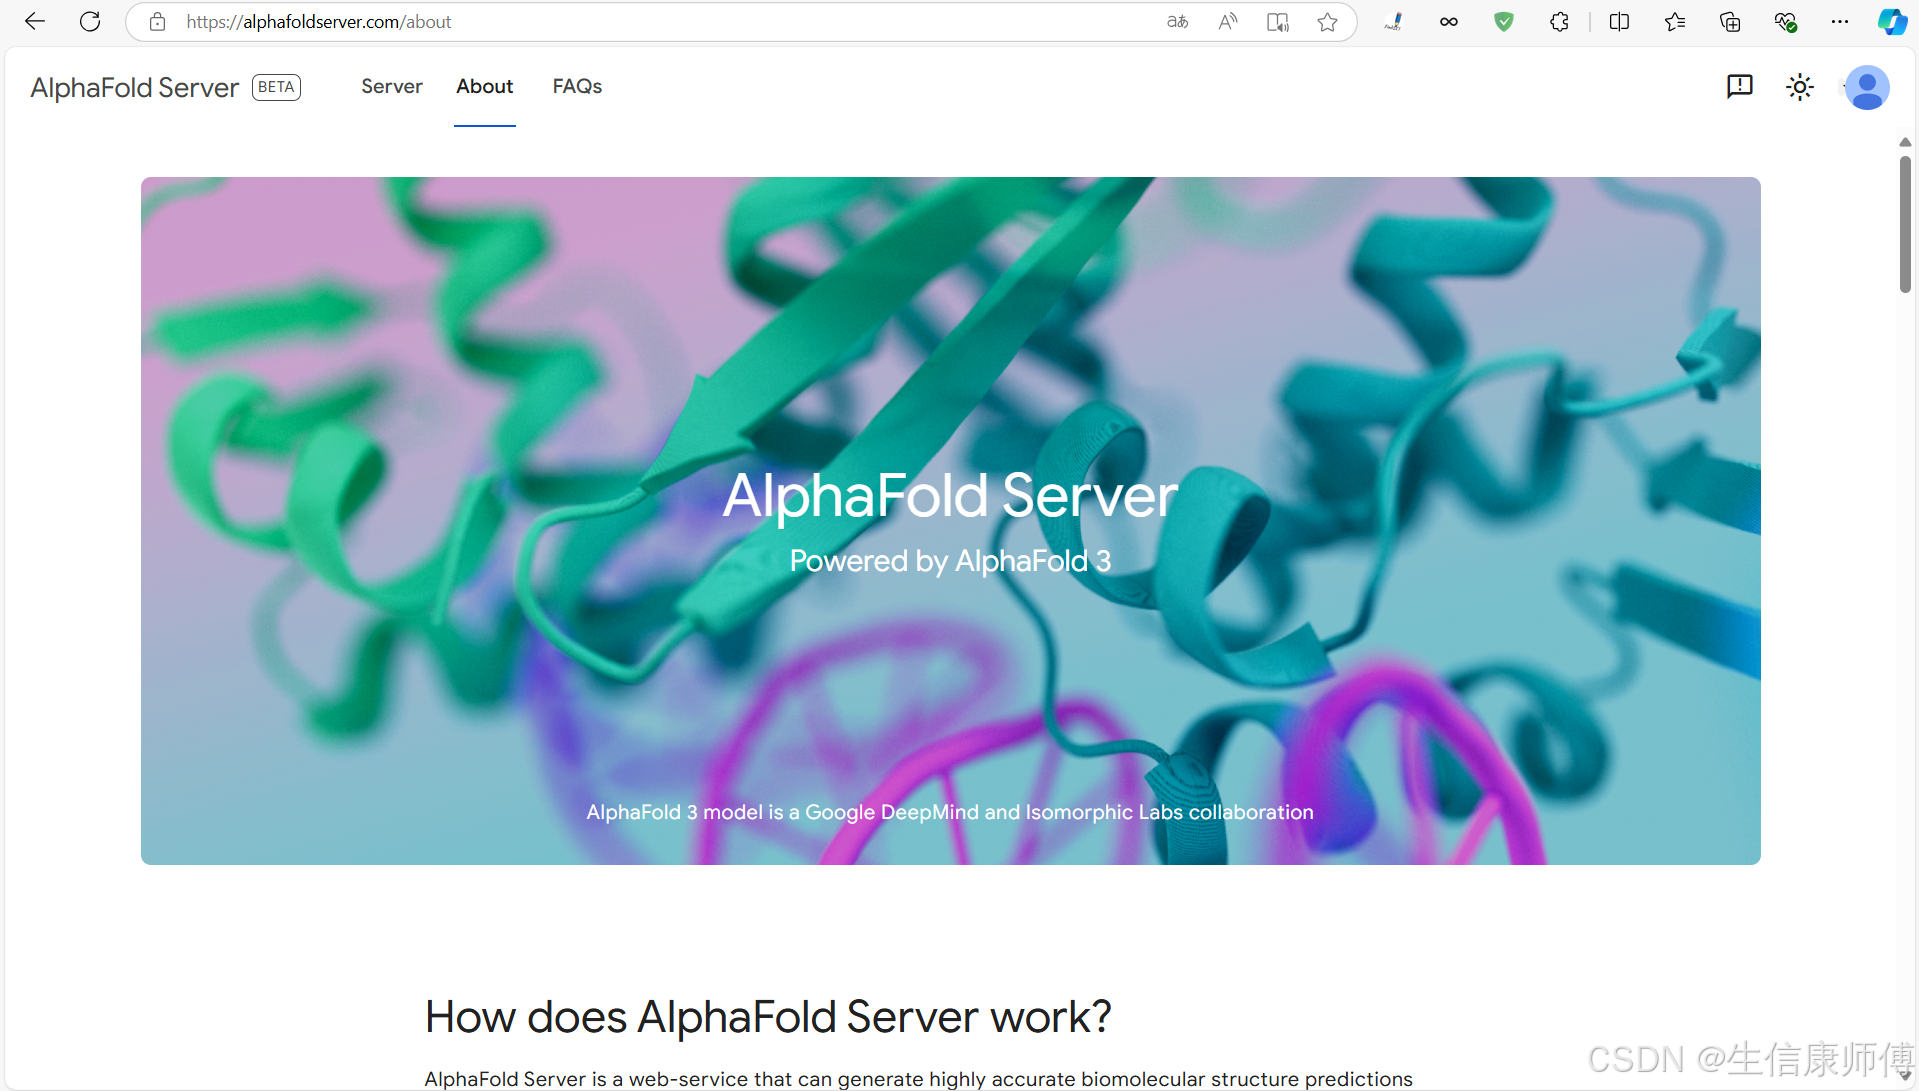
Task: Click the send feedback icon in header
Action: pos(1740,87)
